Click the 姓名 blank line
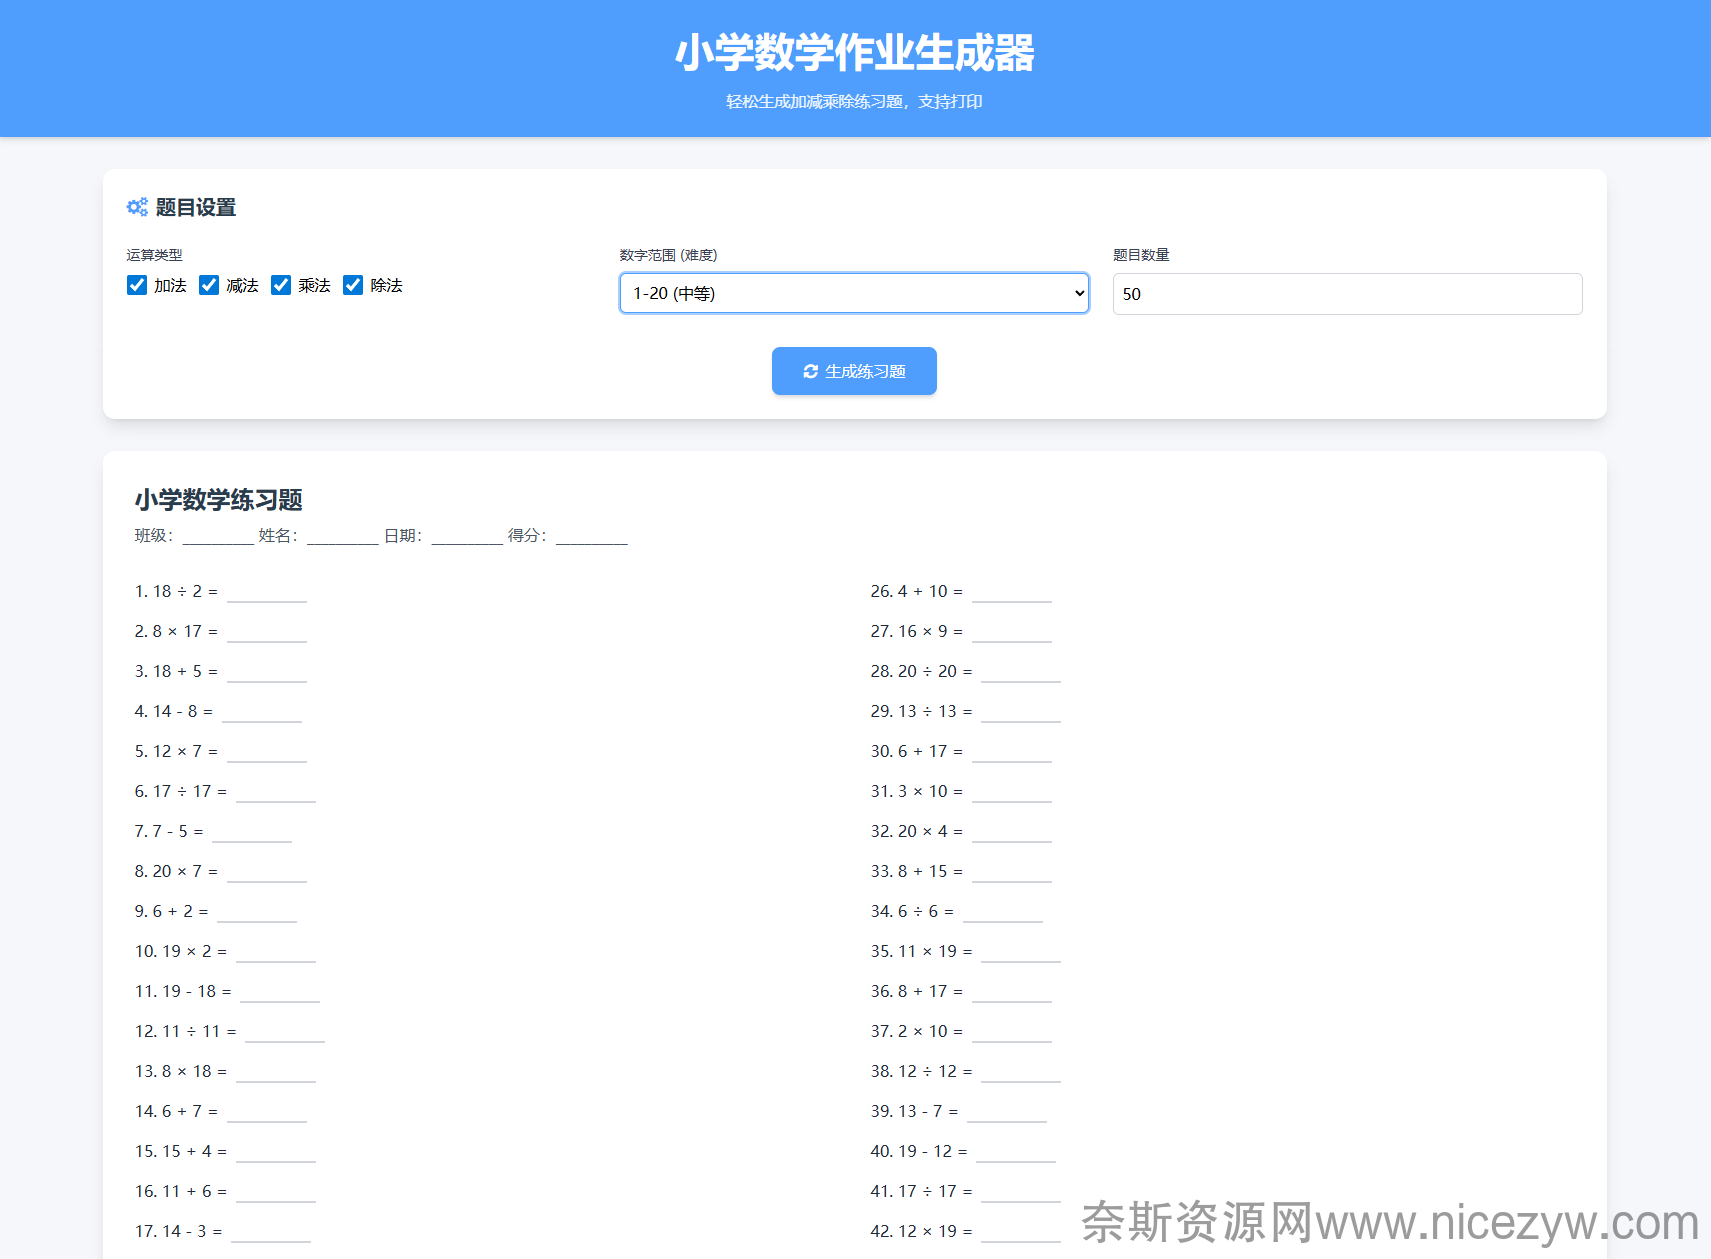The width and height of the screenshot is (1711, 1259). point(342,537)
